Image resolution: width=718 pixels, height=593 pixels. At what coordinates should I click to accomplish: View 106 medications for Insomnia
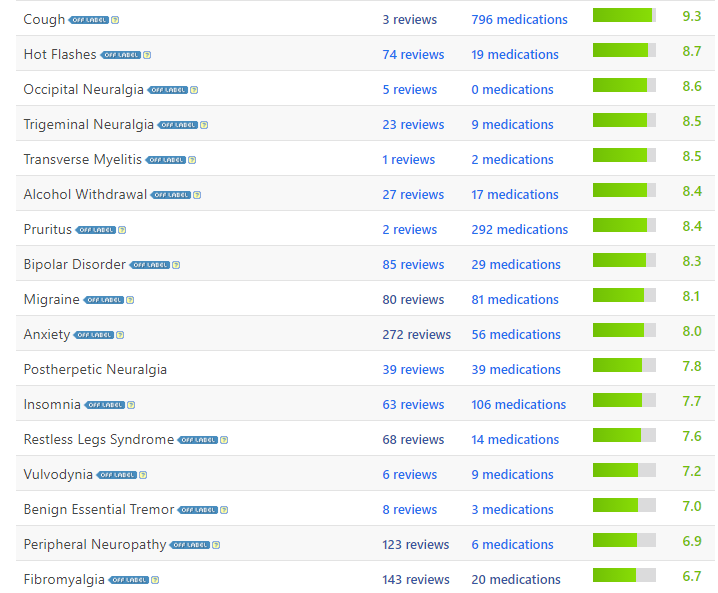(518, 405)
